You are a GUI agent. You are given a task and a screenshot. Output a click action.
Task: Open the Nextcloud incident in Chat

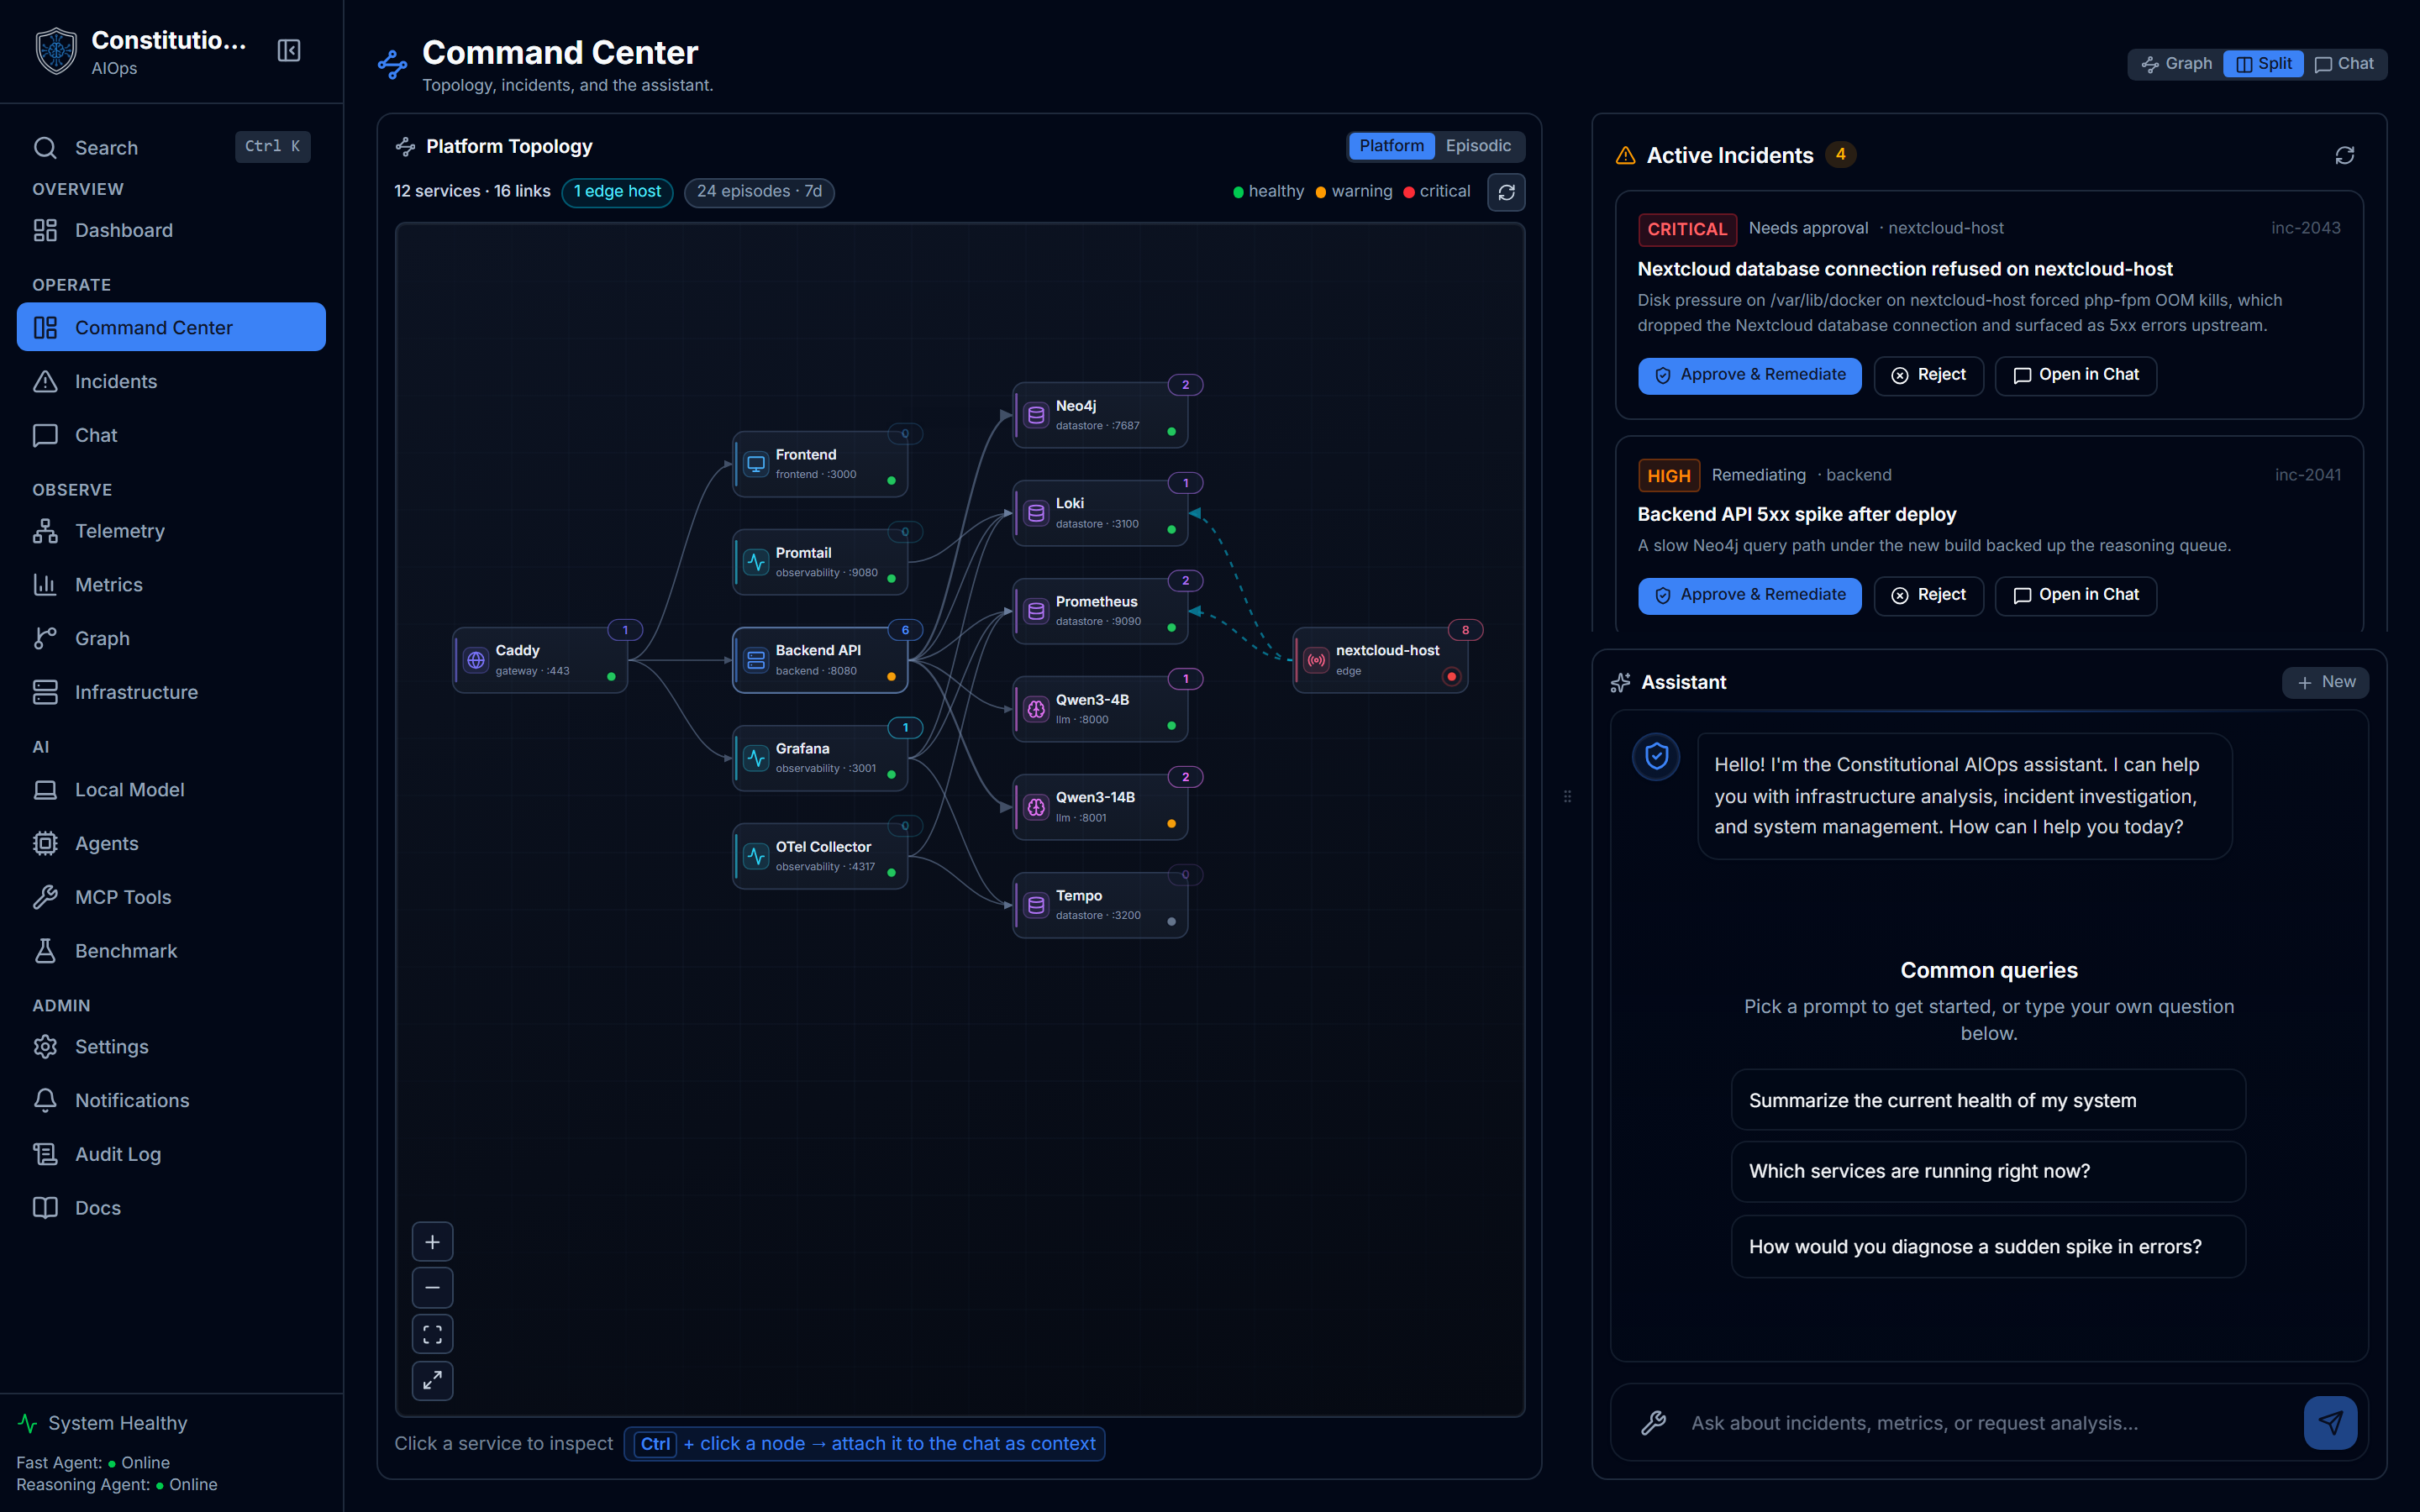[x=2075, y=375]
